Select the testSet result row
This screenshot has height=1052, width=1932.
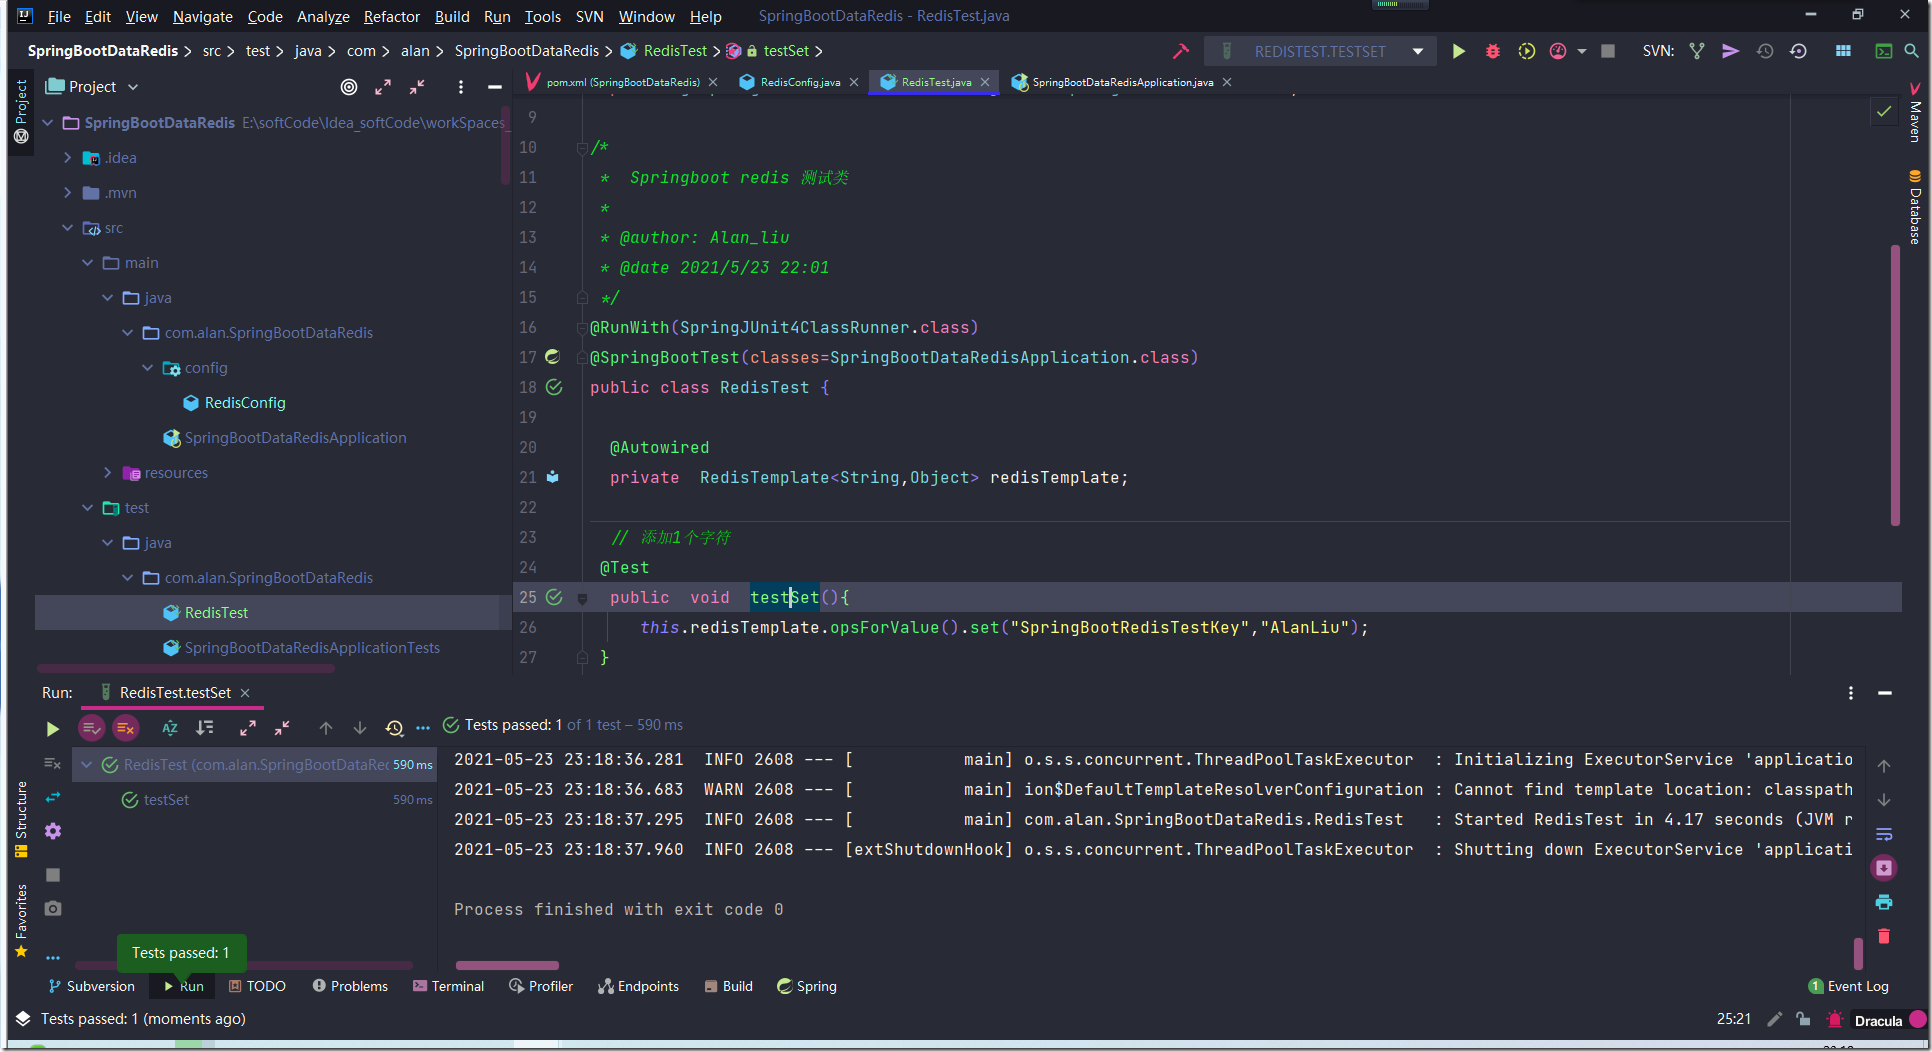click(x=255, y=800)
